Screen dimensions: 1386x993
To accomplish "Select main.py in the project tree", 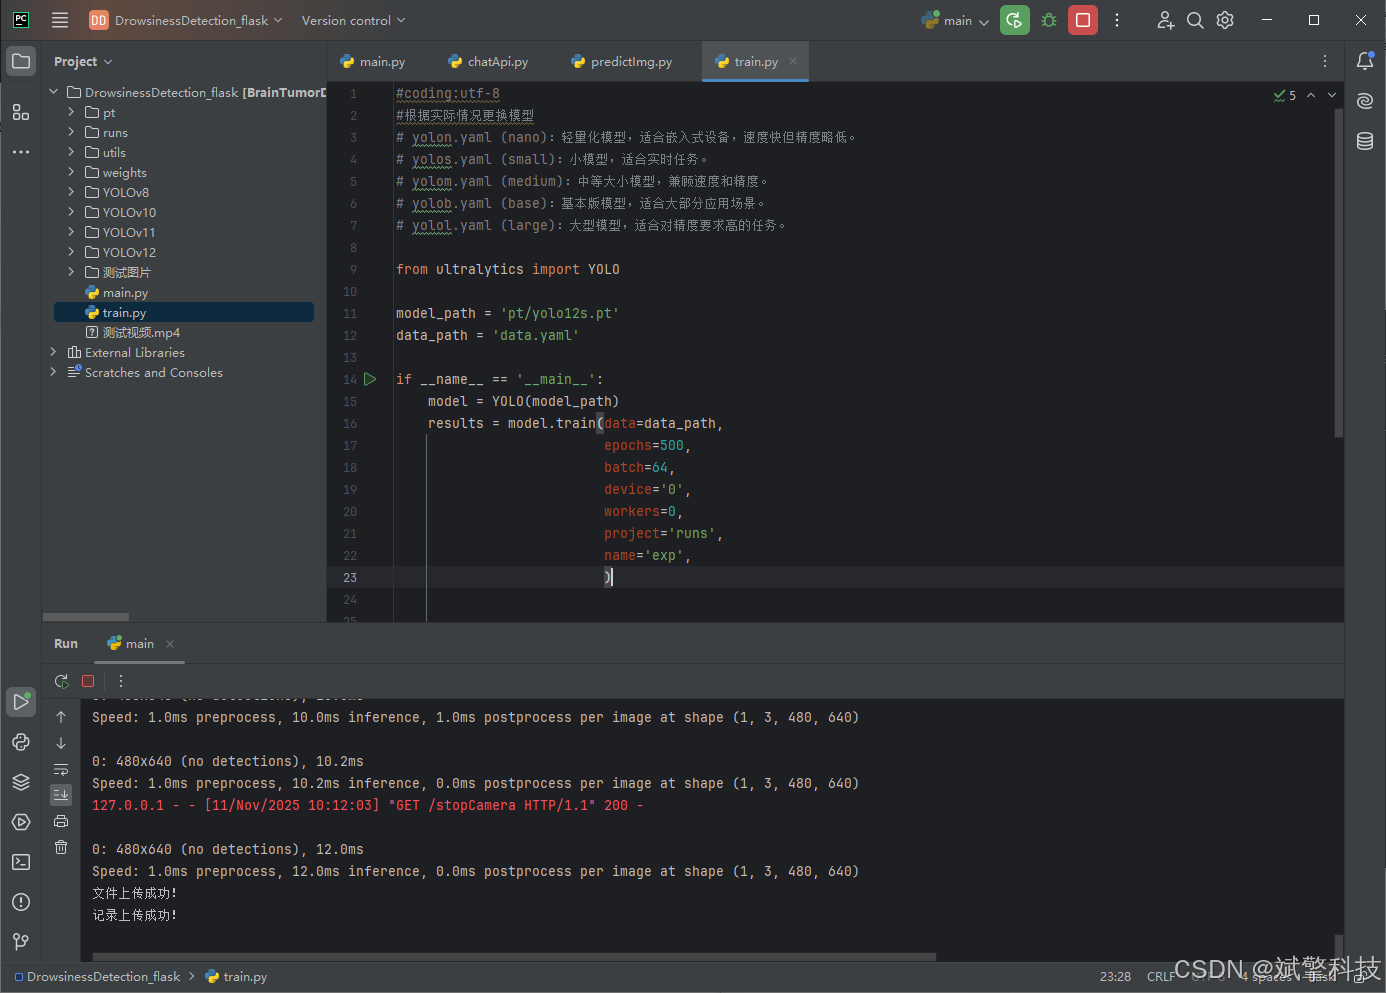I will (125, 293).
